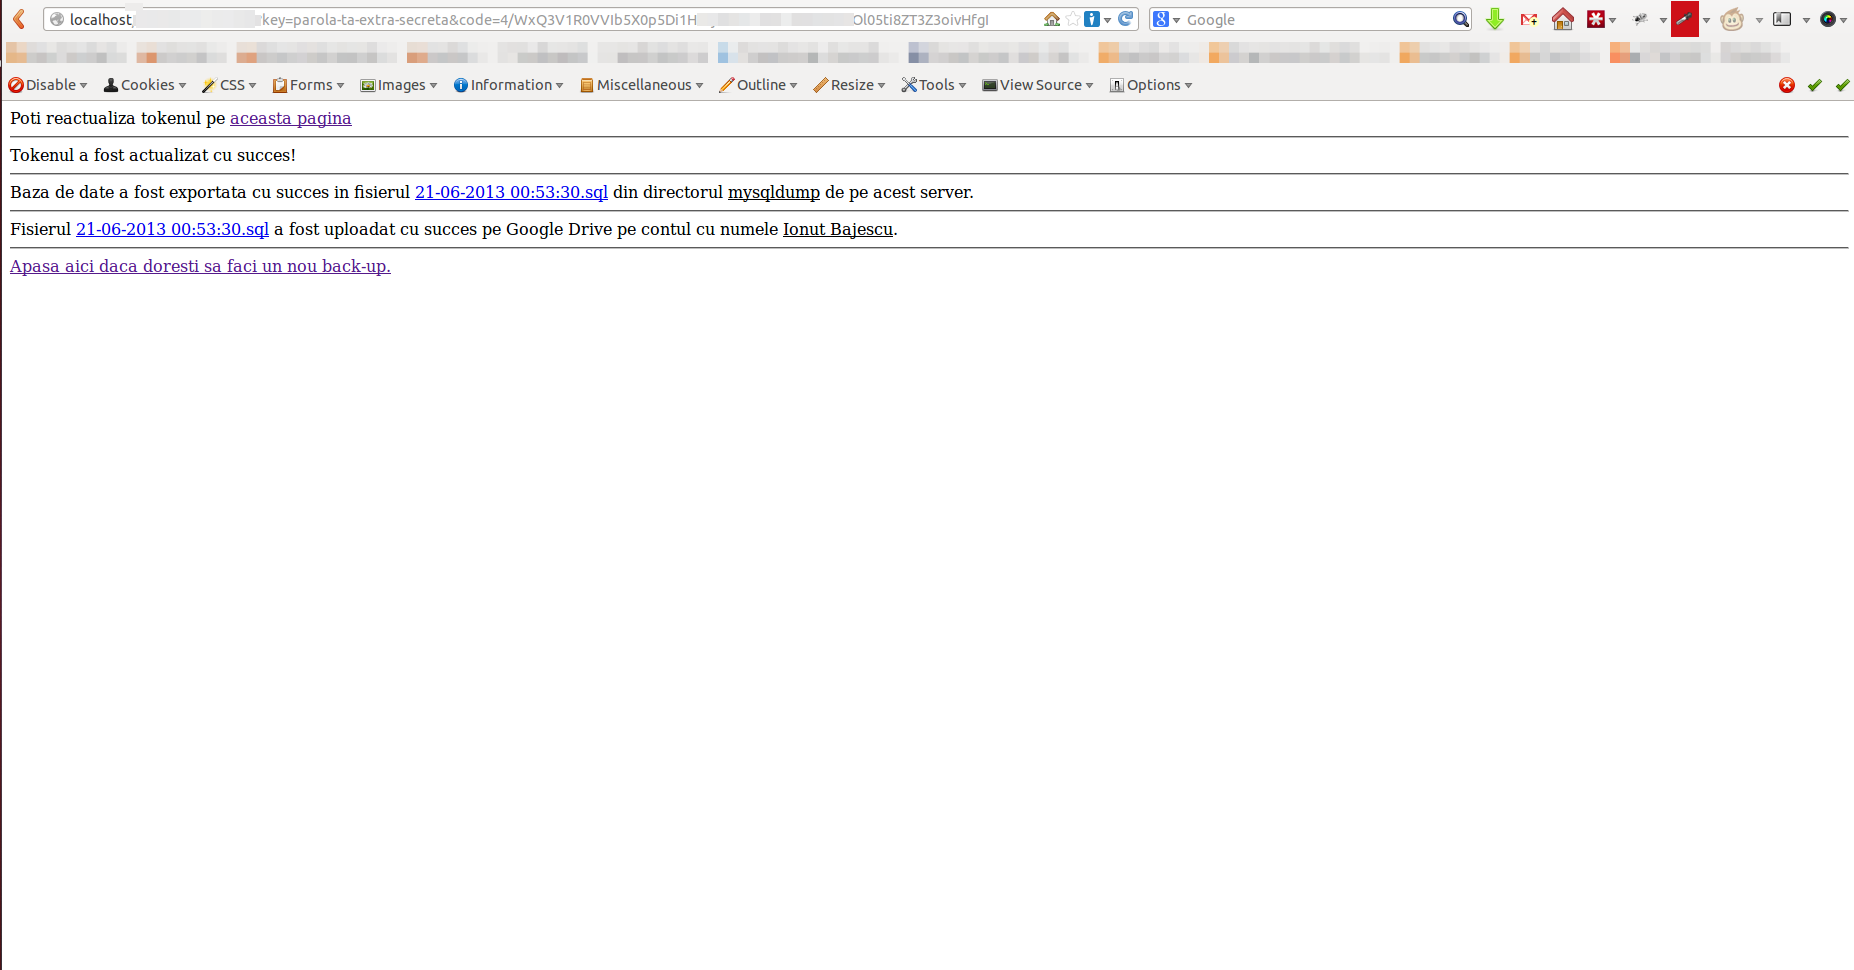Expand the Options dropdown
This screenshot has width=1854, height=970.
pos(1151,85)
